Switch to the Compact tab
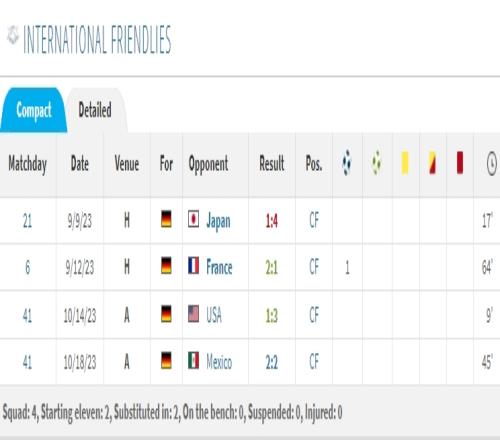Screen dimensions: 500x440 click(x=34, y=110)
